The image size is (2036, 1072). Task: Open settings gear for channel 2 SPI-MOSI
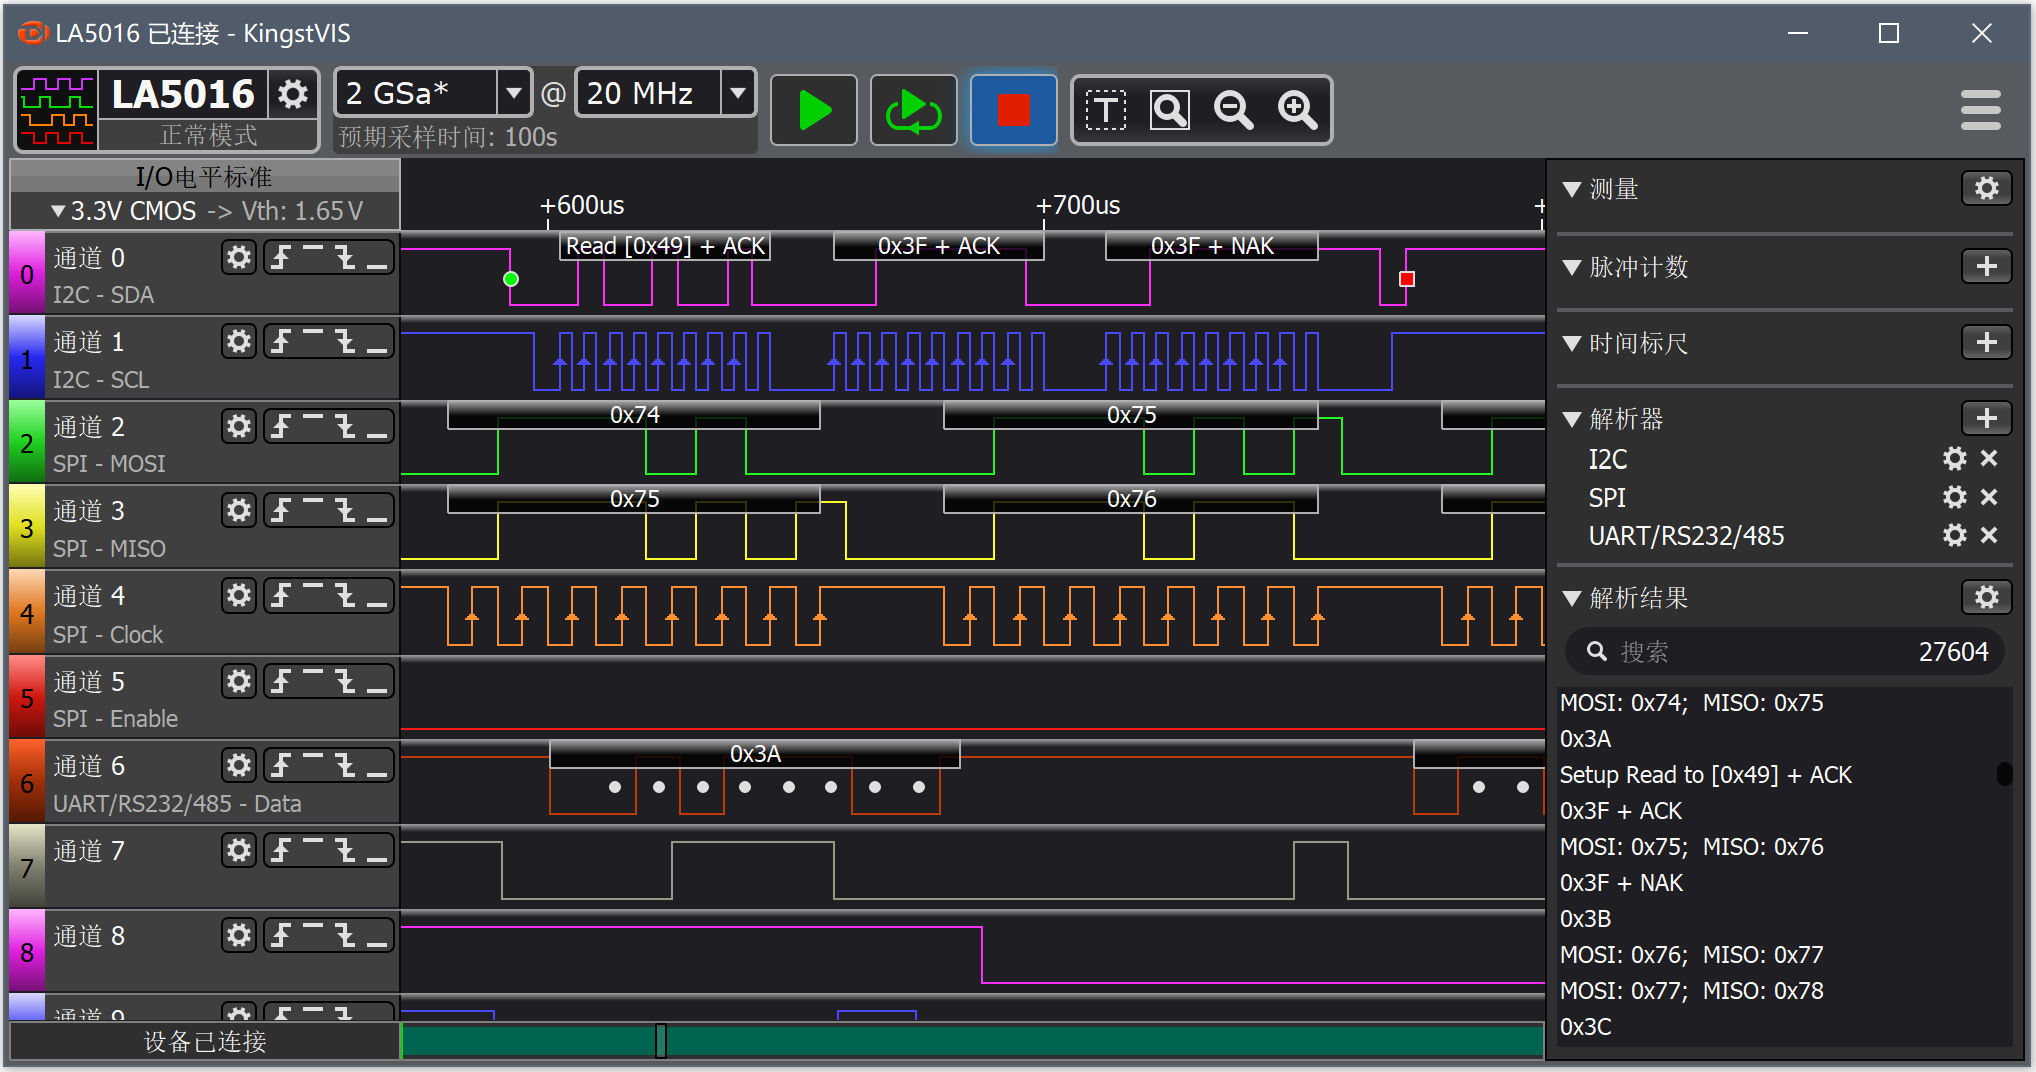click(x=239, y=427)
